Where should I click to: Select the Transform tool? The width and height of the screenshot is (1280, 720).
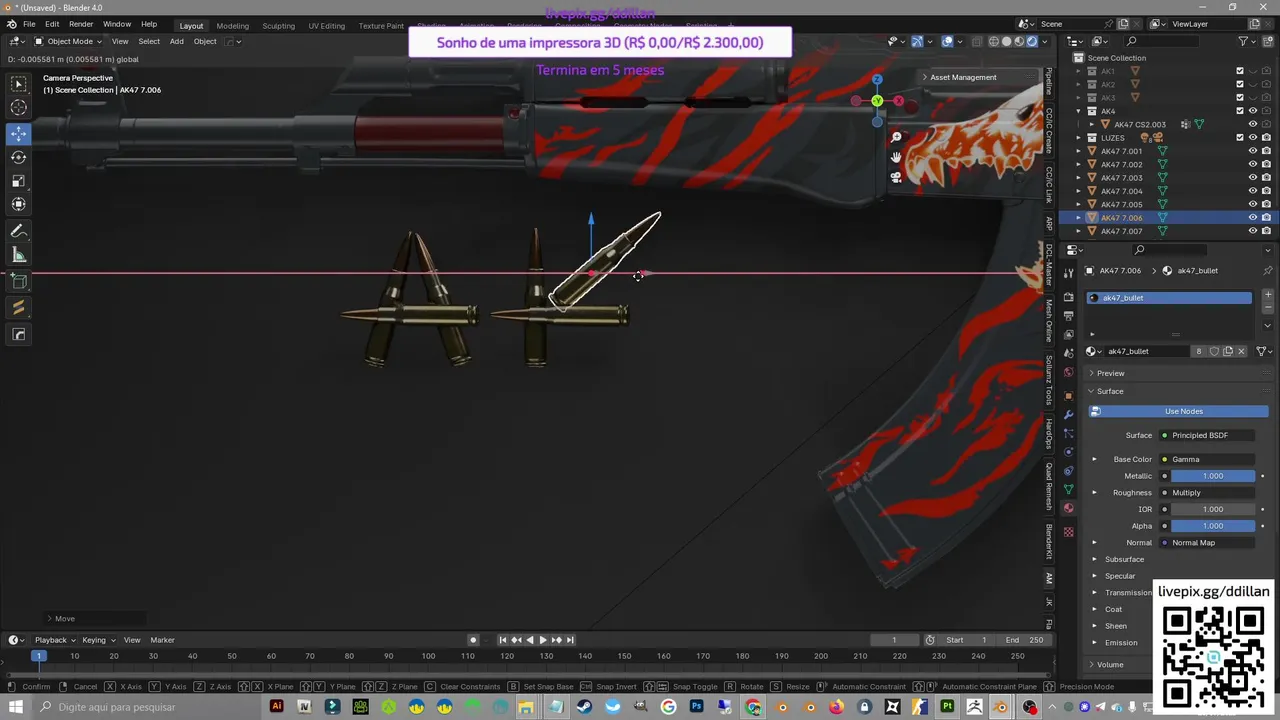click(19, 204)
